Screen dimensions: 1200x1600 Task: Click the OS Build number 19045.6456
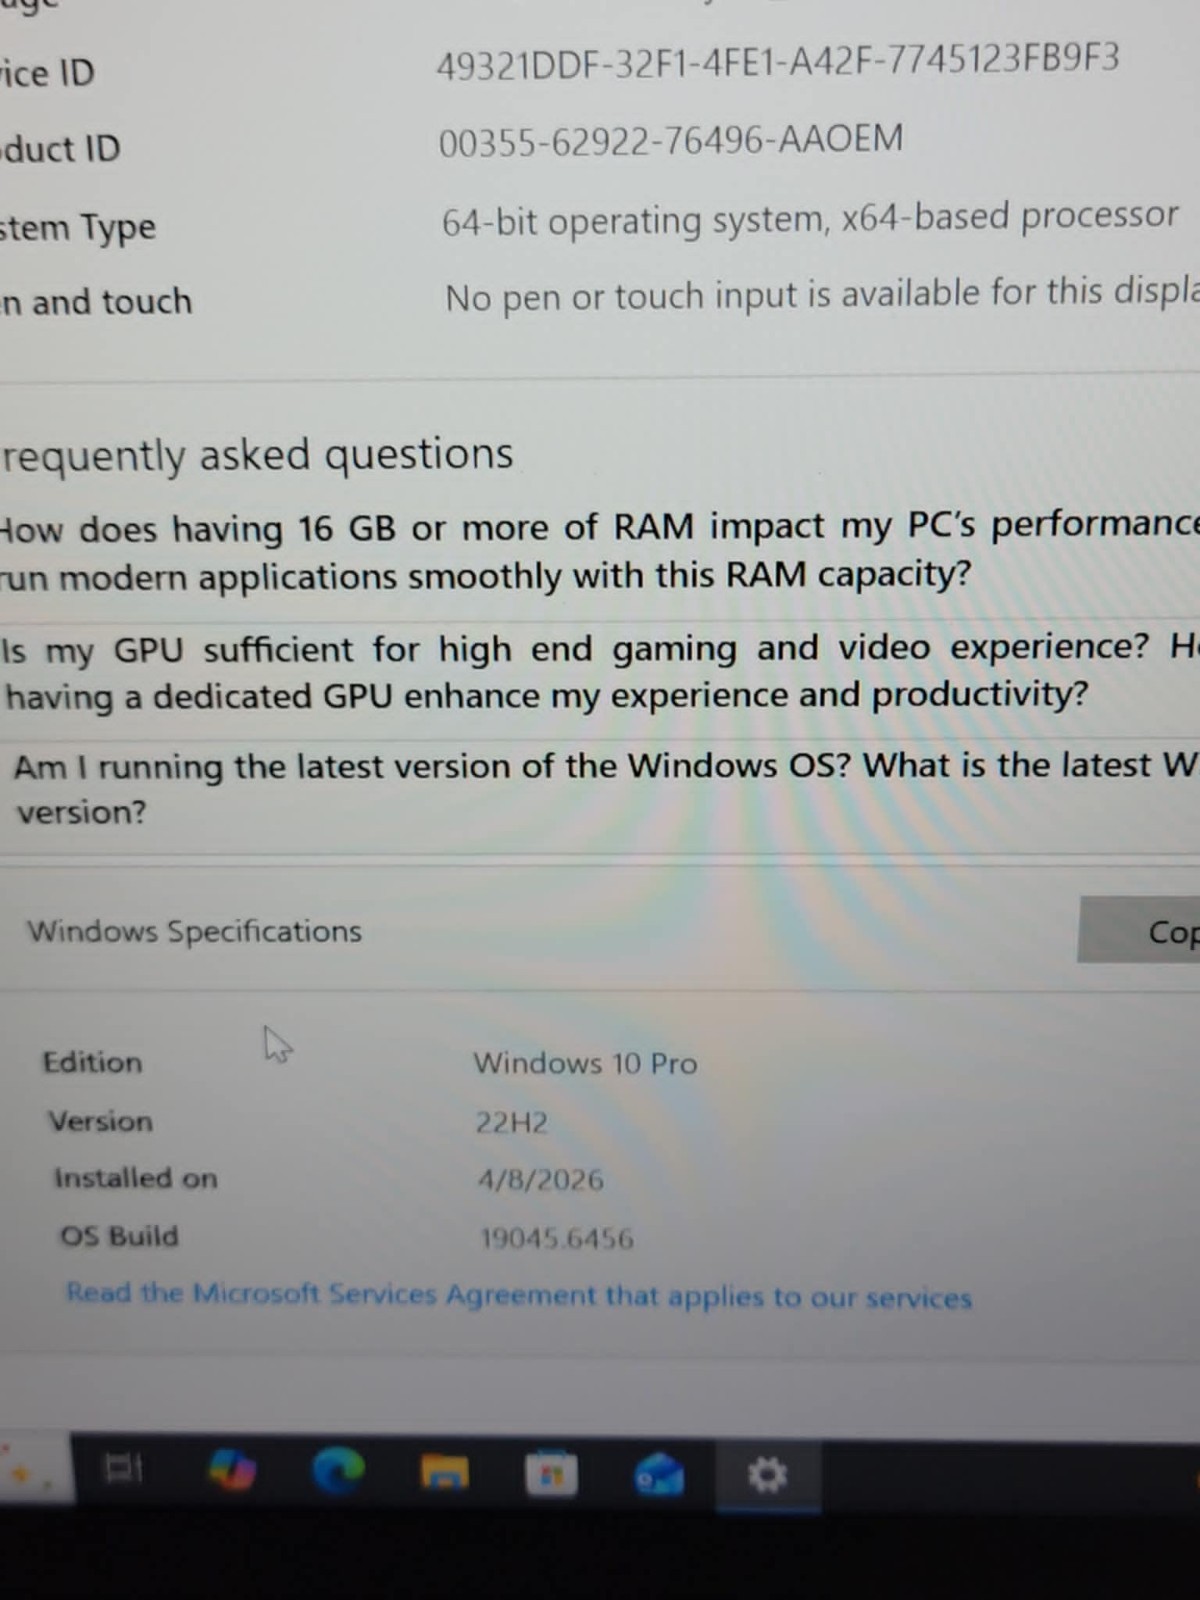point(556,1238)
